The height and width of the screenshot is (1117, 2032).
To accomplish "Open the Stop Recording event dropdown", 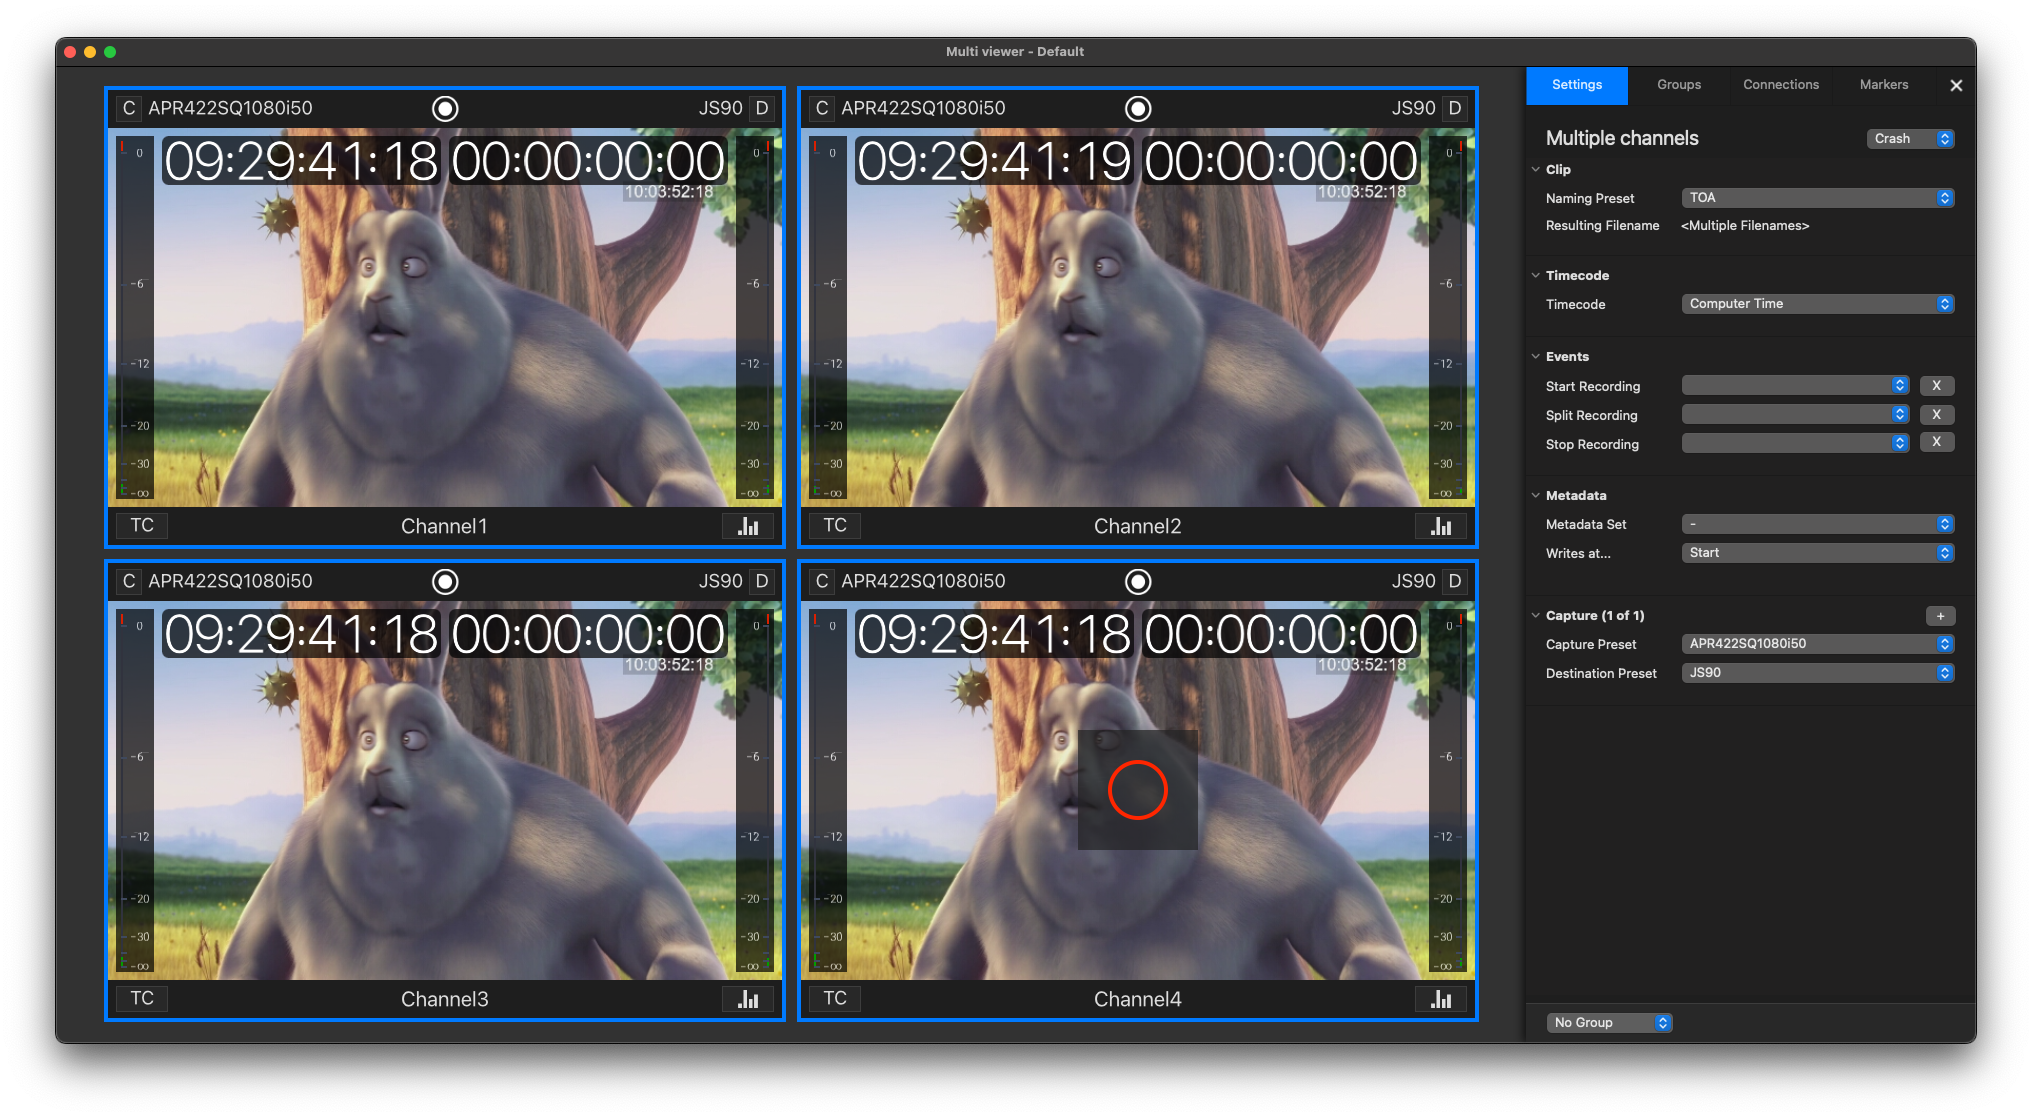I will pos(1795,443).
